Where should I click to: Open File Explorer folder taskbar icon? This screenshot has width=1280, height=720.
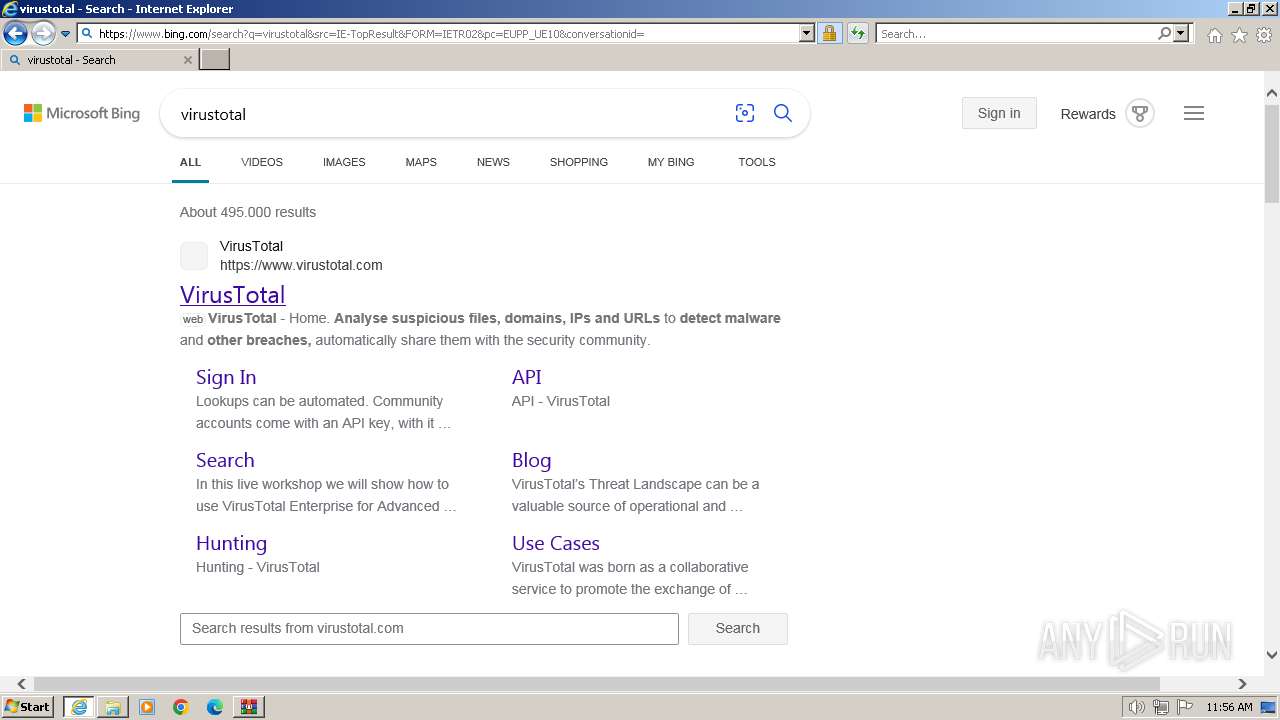pos(113,707)
